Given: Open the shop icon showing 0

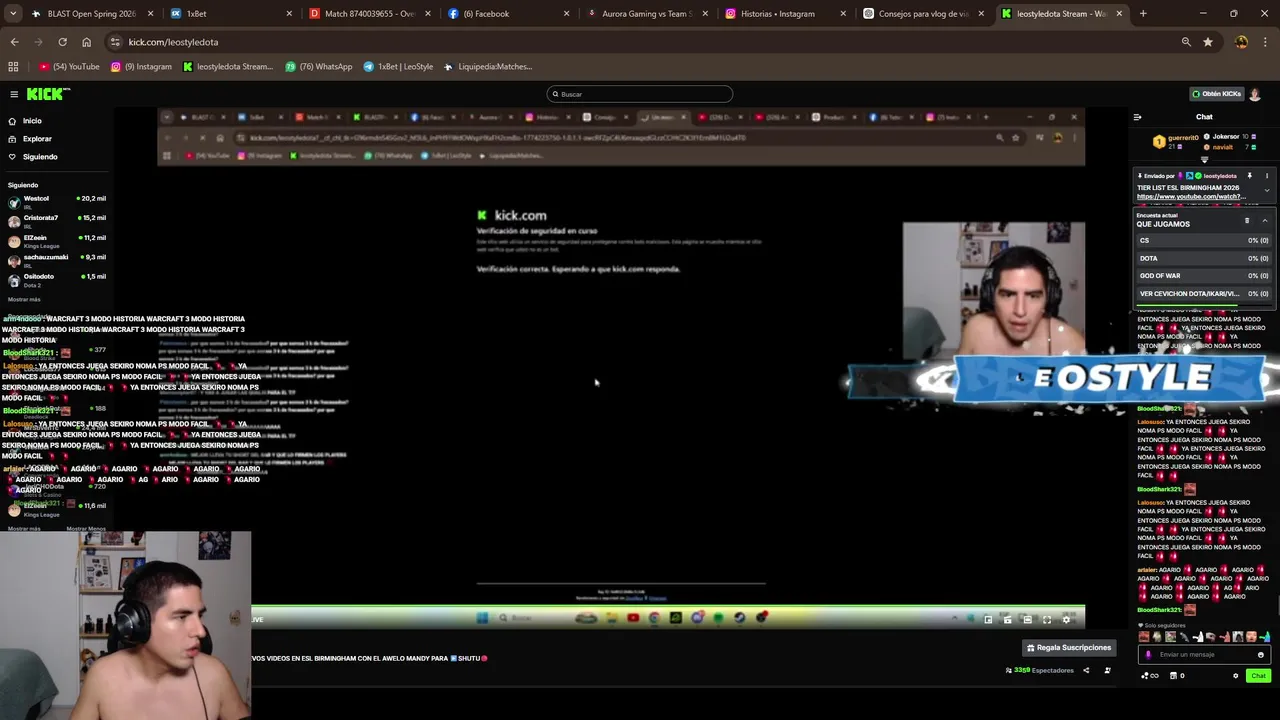Looking at the screenshot, I should tap(1178, 676).
